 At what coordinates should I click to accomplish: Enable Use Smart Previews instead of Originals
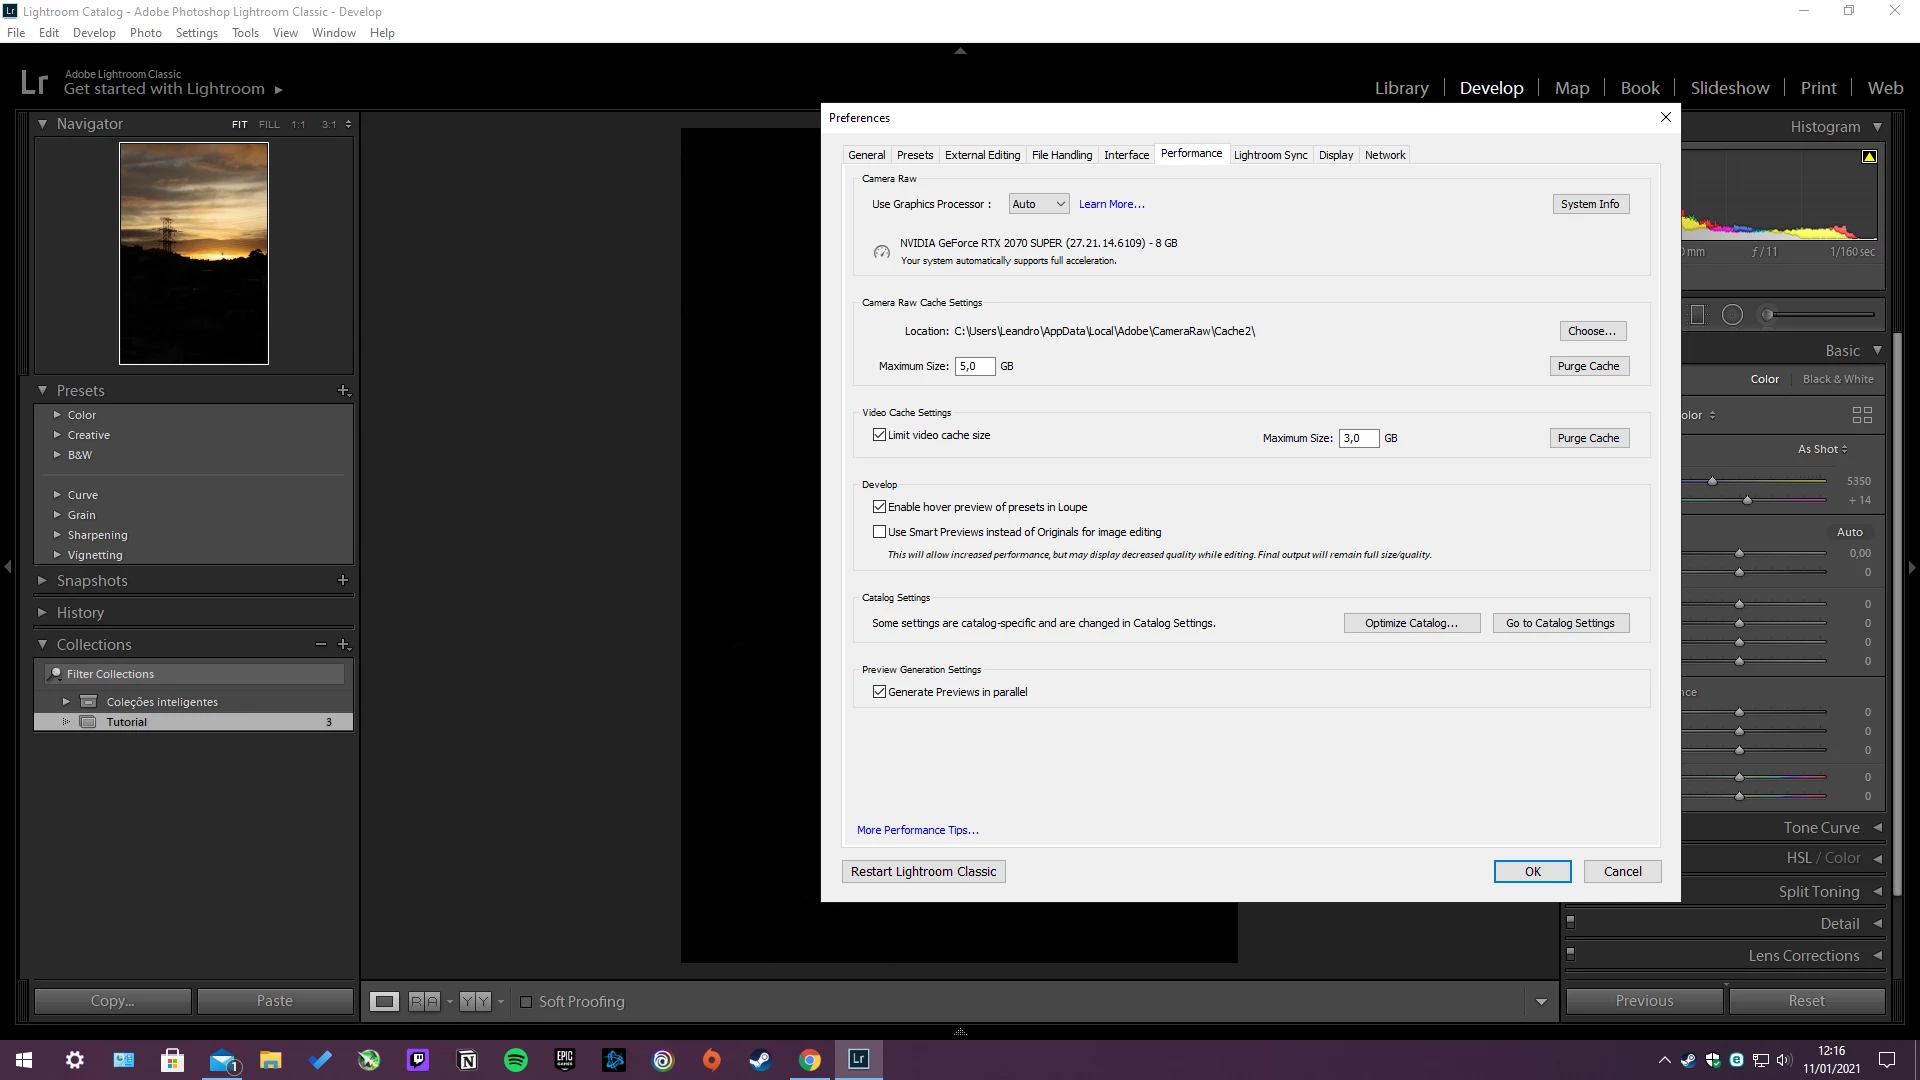tap(880, 532)
